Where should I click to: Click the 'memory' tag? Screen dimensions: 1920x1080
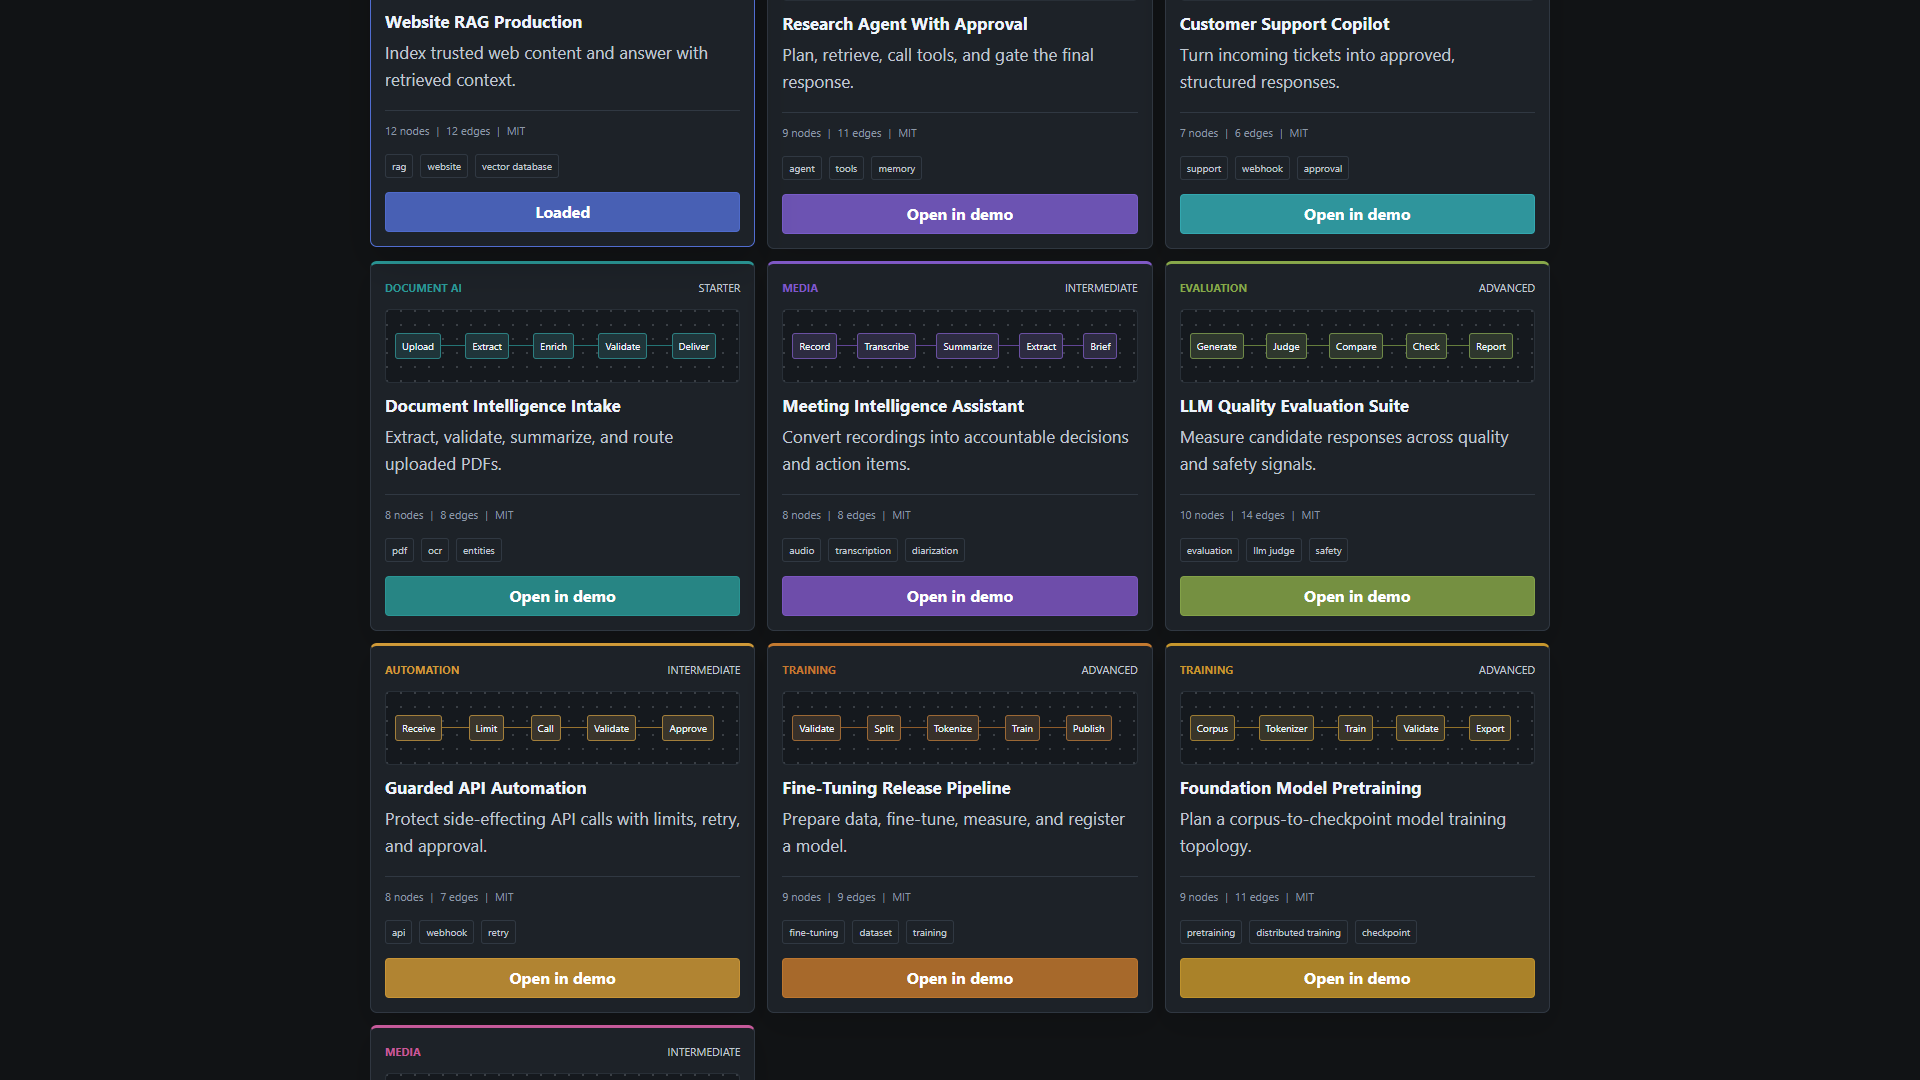point(896,169)
